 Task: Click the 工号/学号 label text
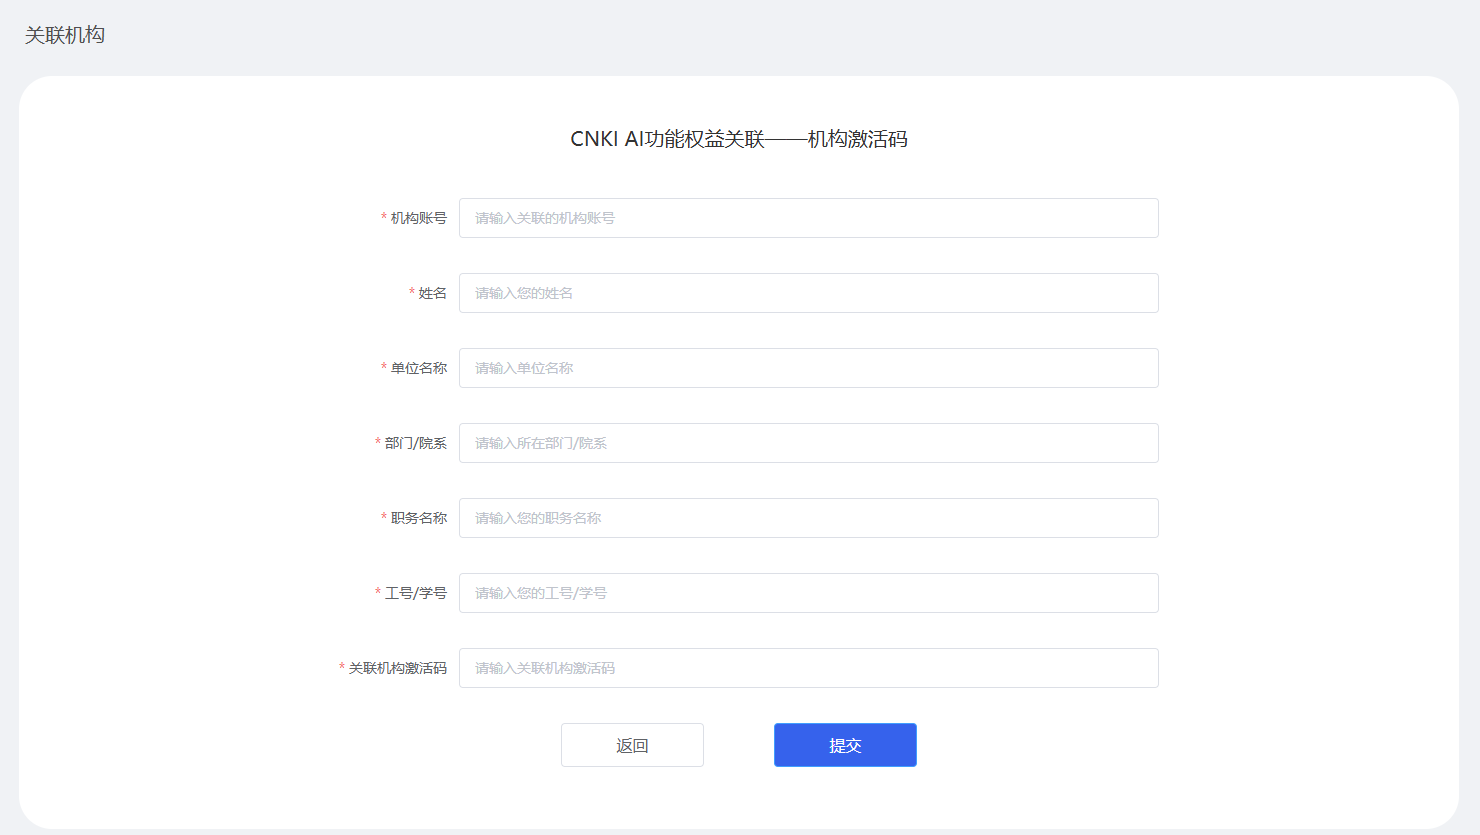(416, 593)
